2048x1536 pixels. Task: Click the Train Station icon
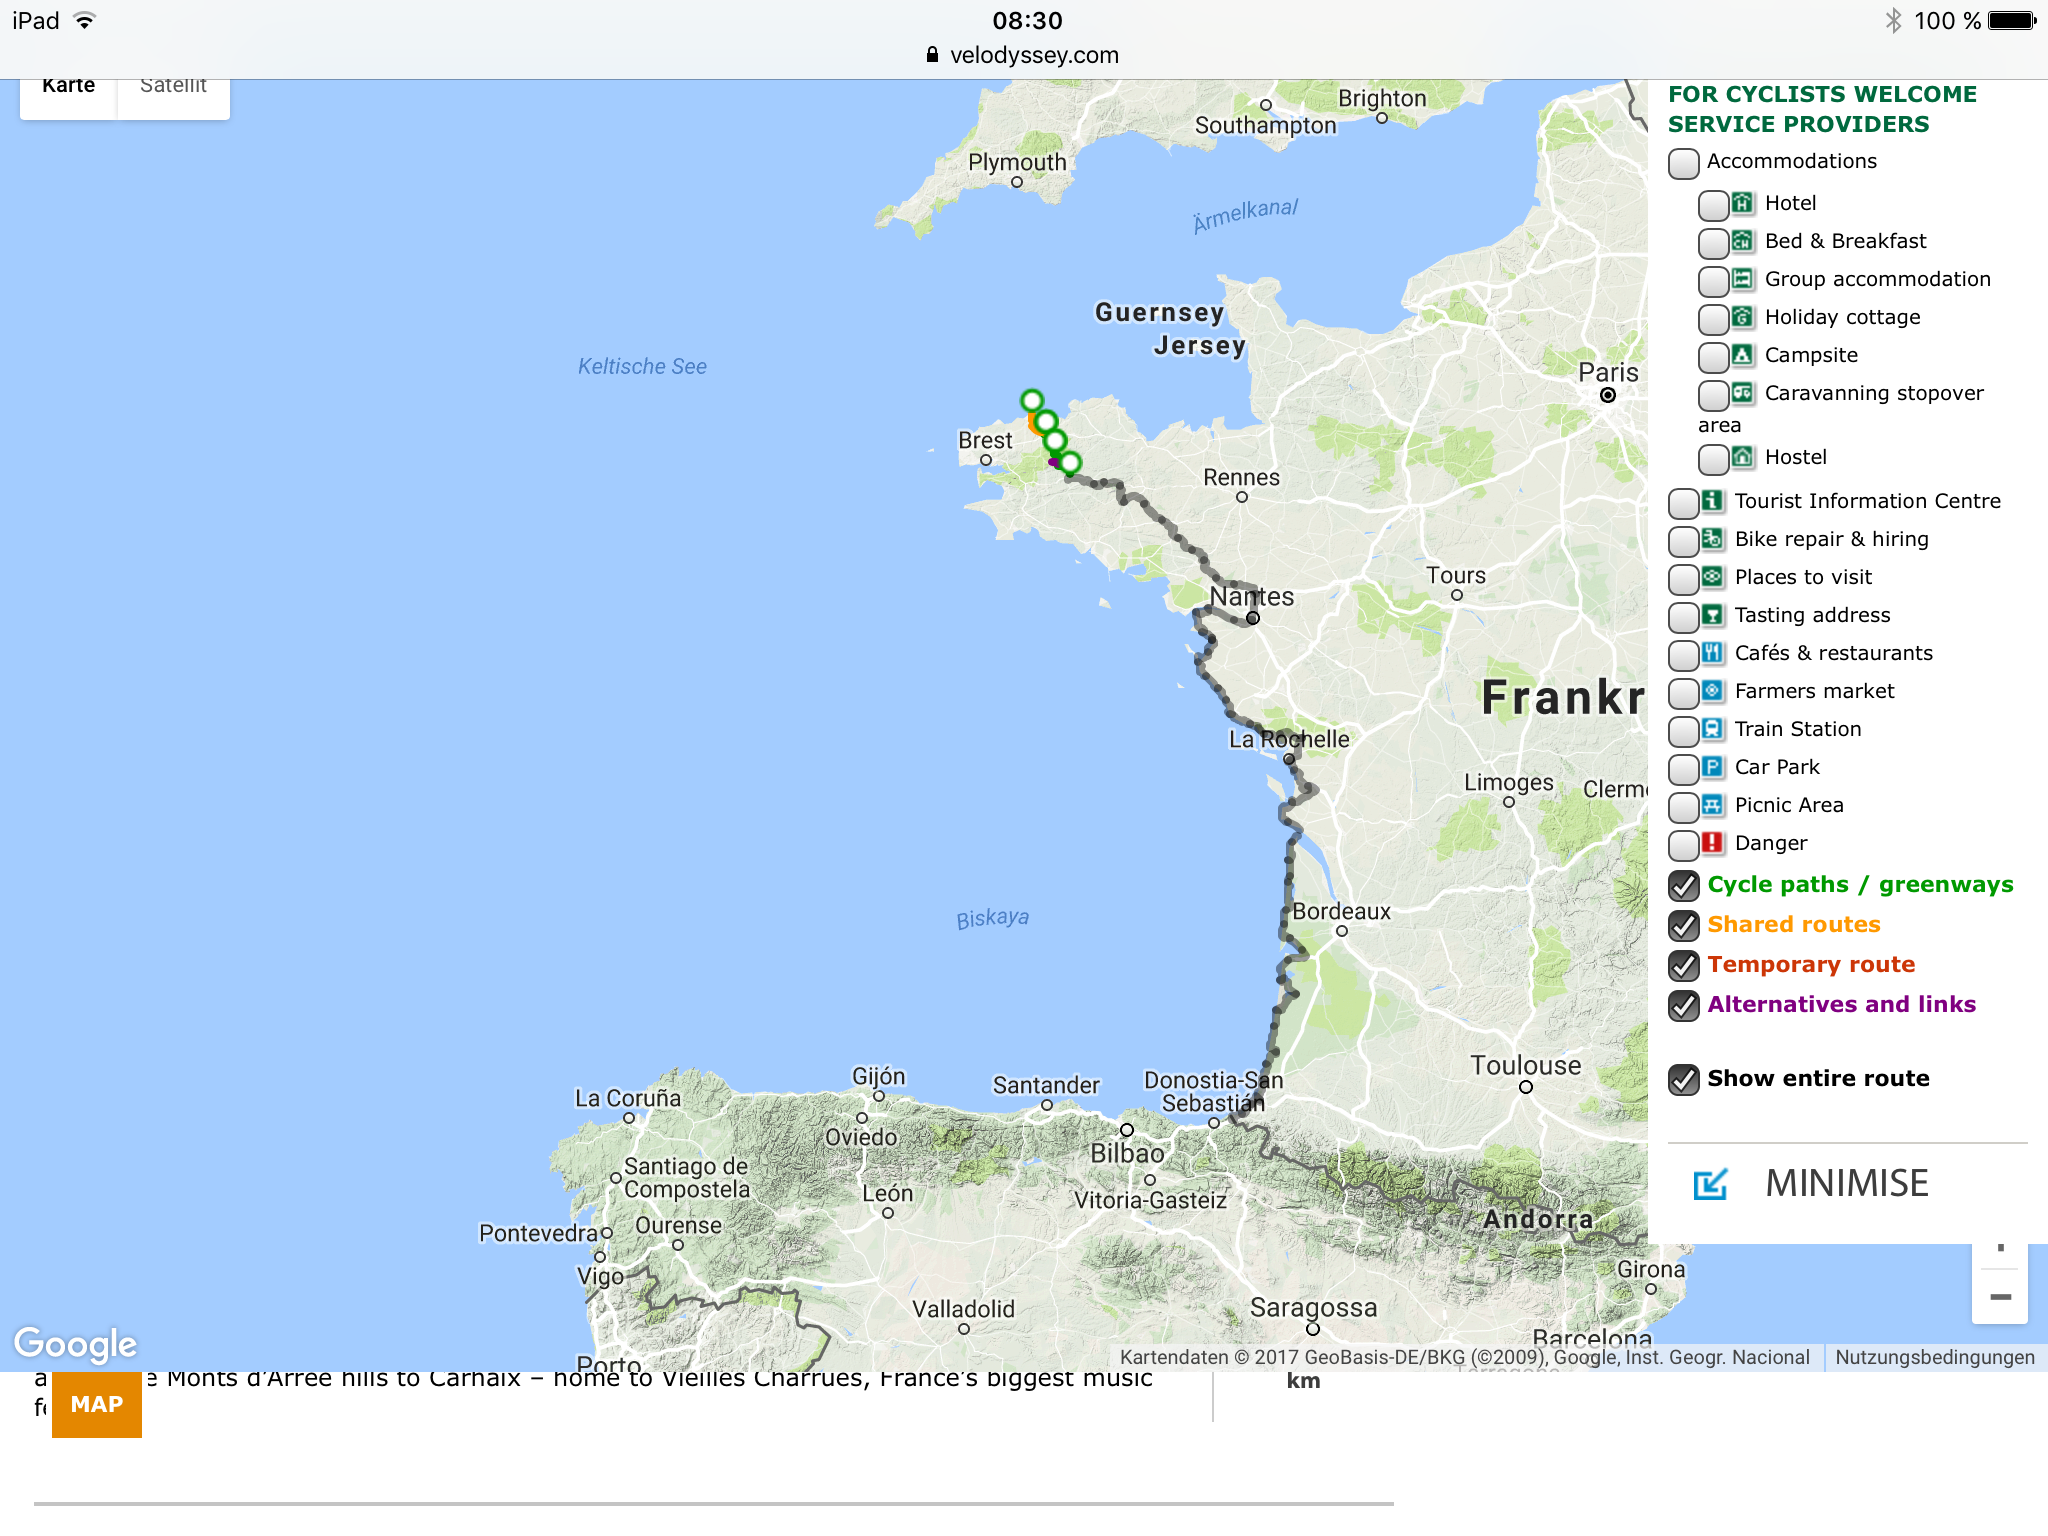(1712, 729)
